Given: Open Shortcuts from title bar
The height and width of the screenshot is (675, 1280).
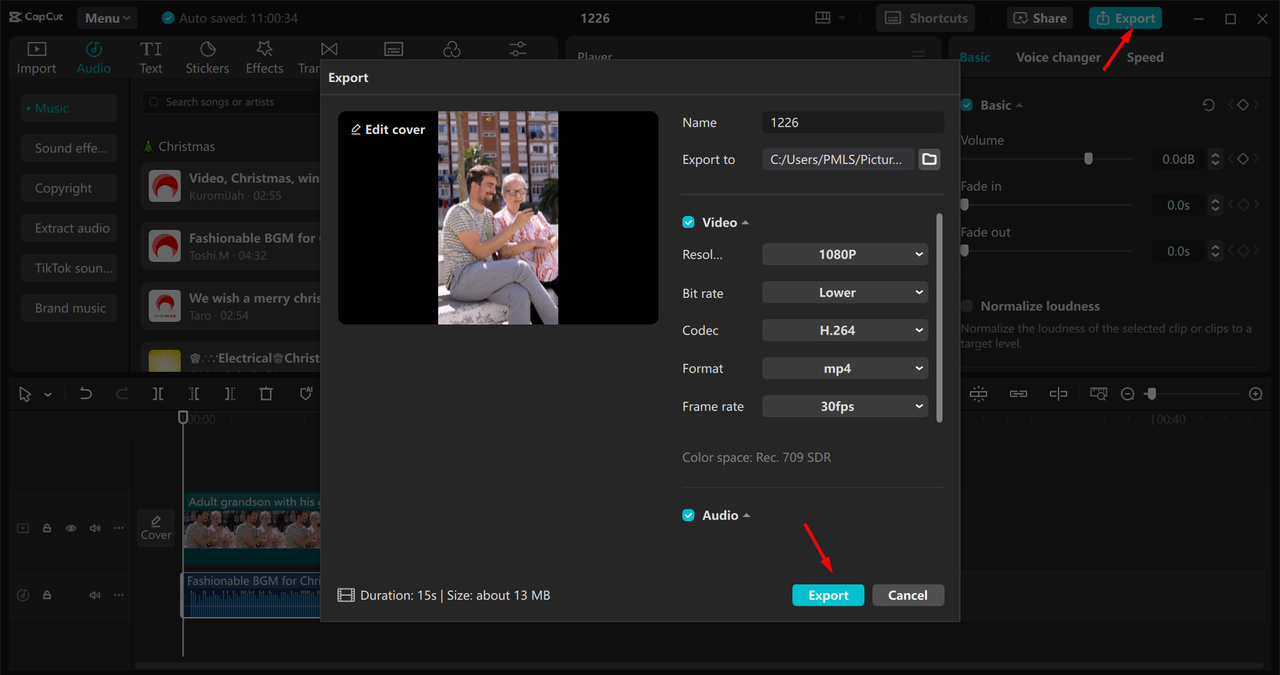Looking at the screenshot, I should tap(926, 18).
